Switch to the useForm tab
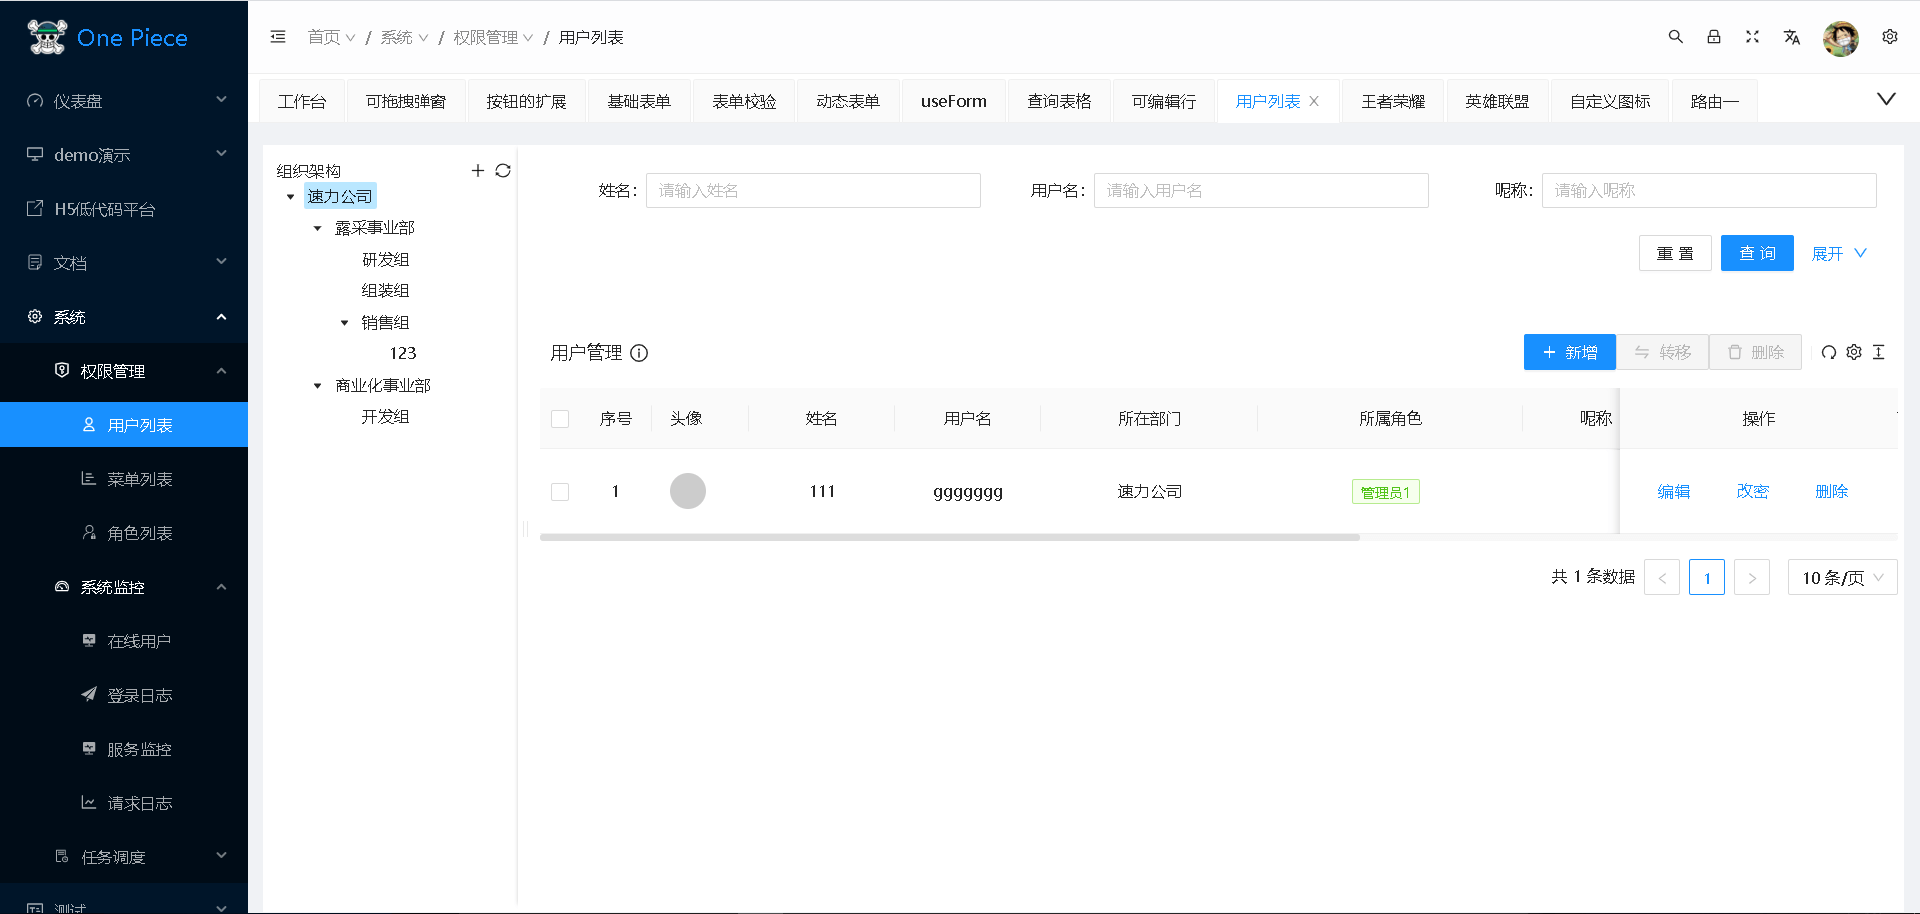Image resolution: width=1920 pixels, height=914 pixels. point(954,101)
